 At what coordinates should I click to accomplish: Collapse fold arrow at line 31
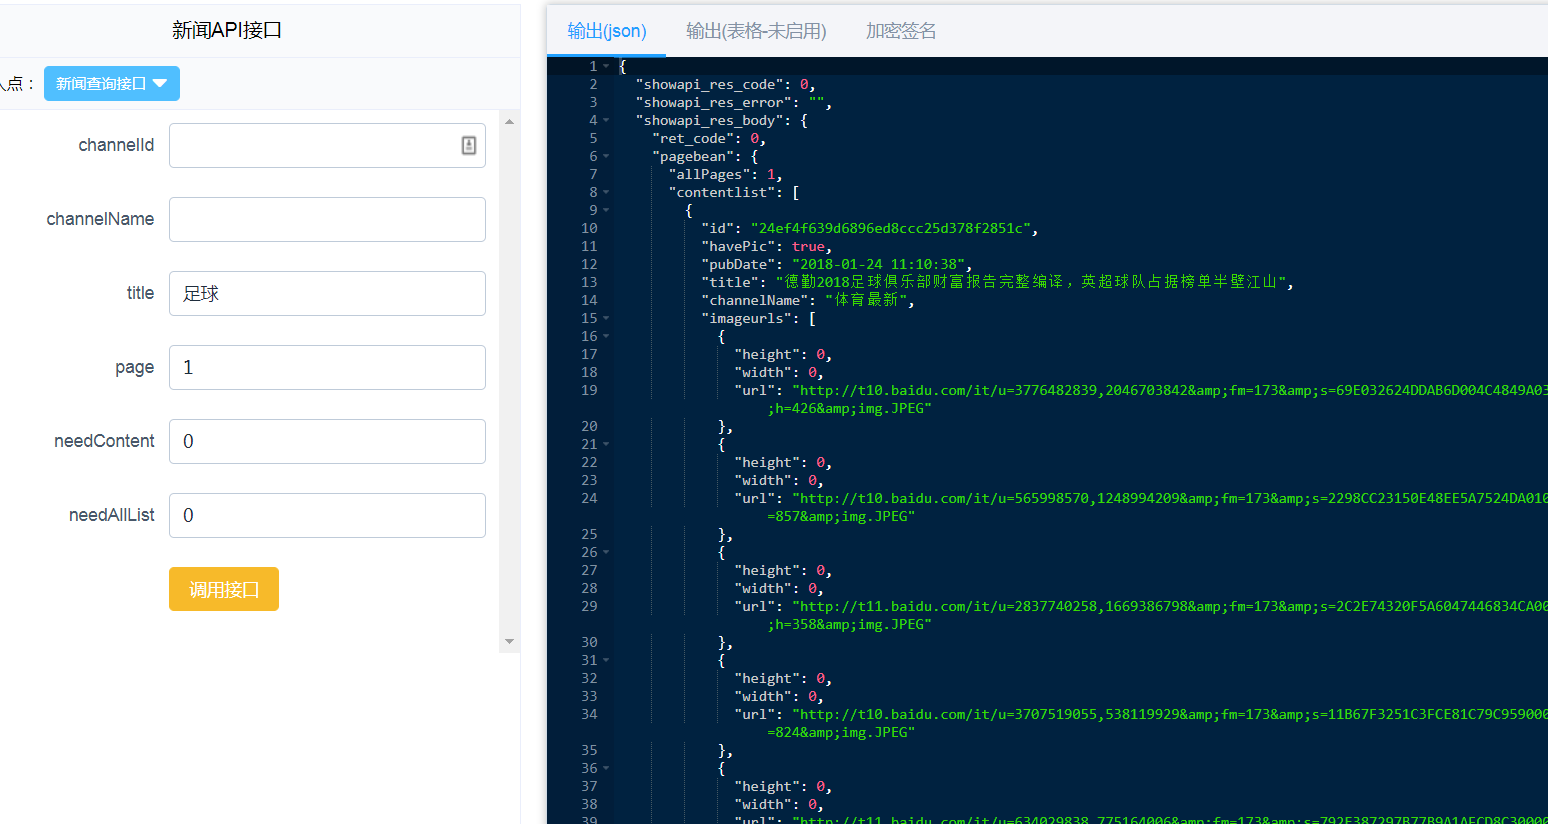click(606, 660)
